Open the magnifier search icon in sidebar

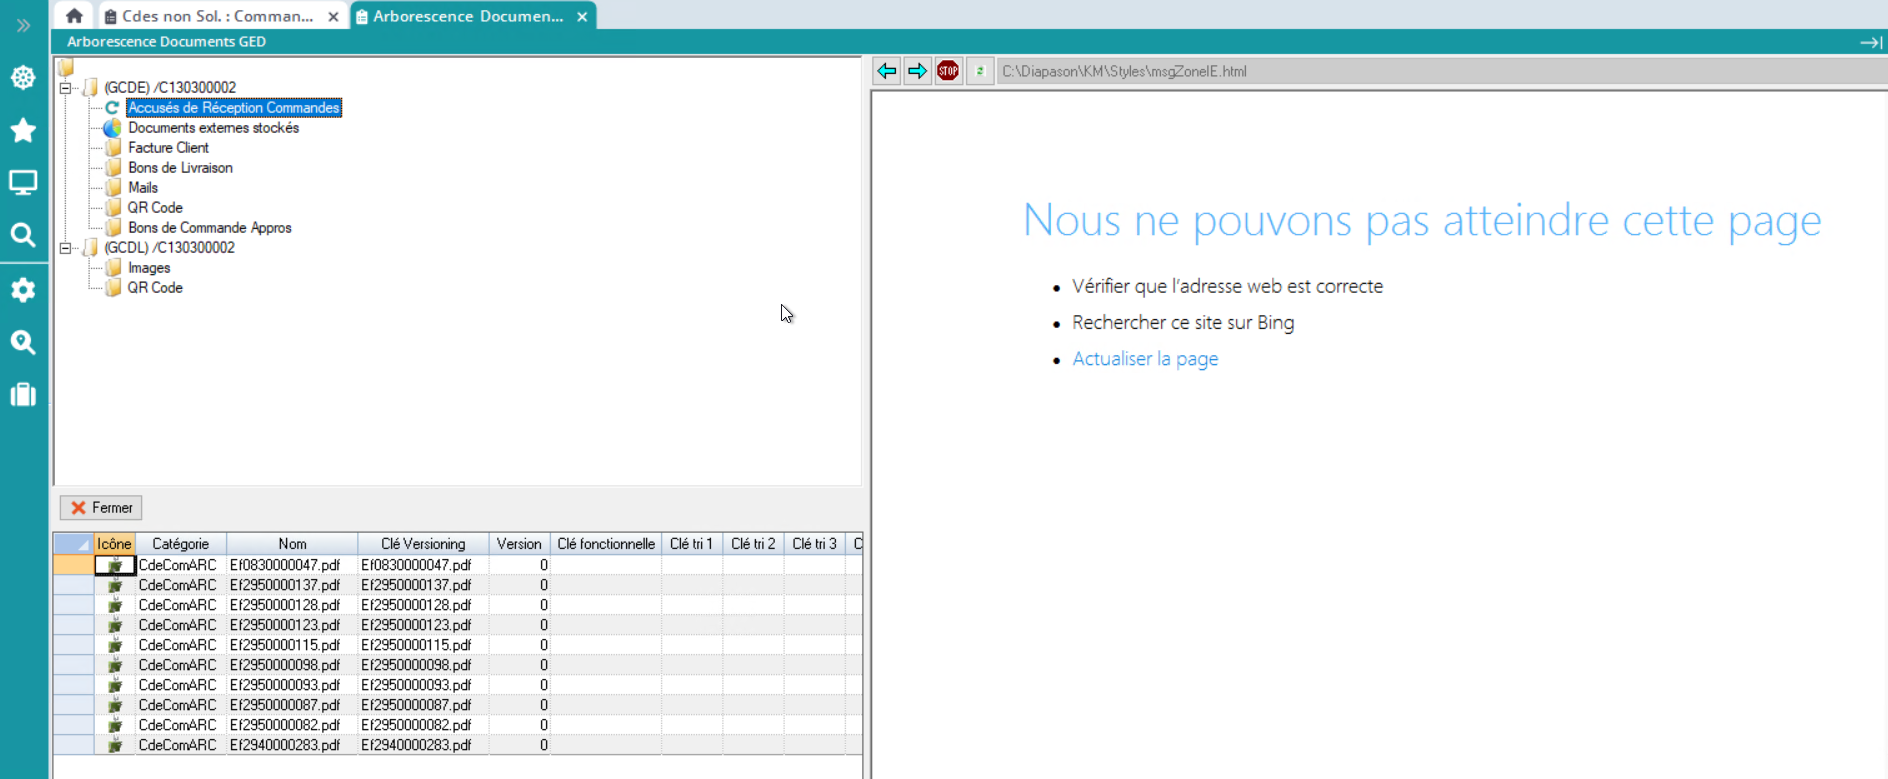(23, 235)
